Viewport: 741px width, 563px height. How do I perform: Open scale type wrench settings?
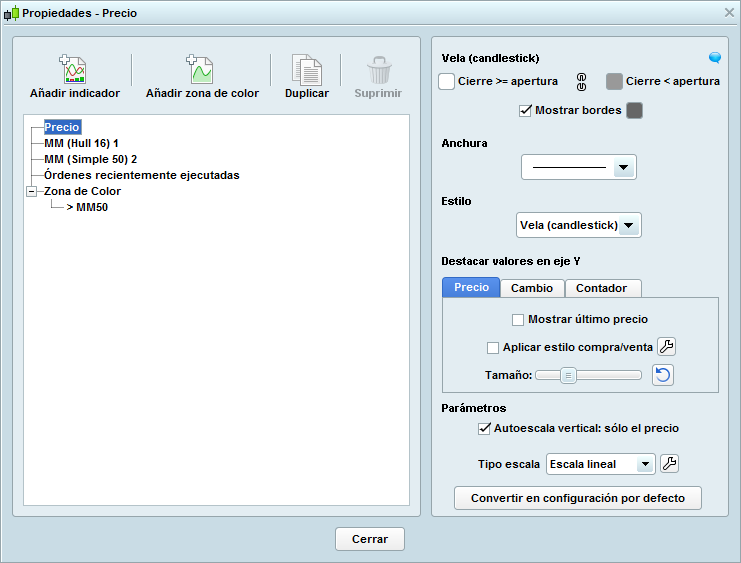pos(670,463)
